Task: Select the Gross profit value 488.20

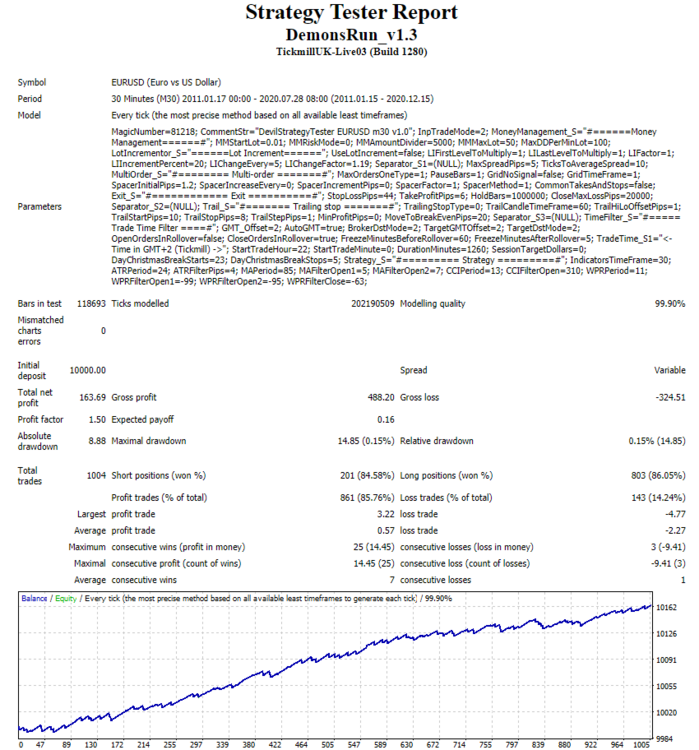Action: click(x=381, y=397)
